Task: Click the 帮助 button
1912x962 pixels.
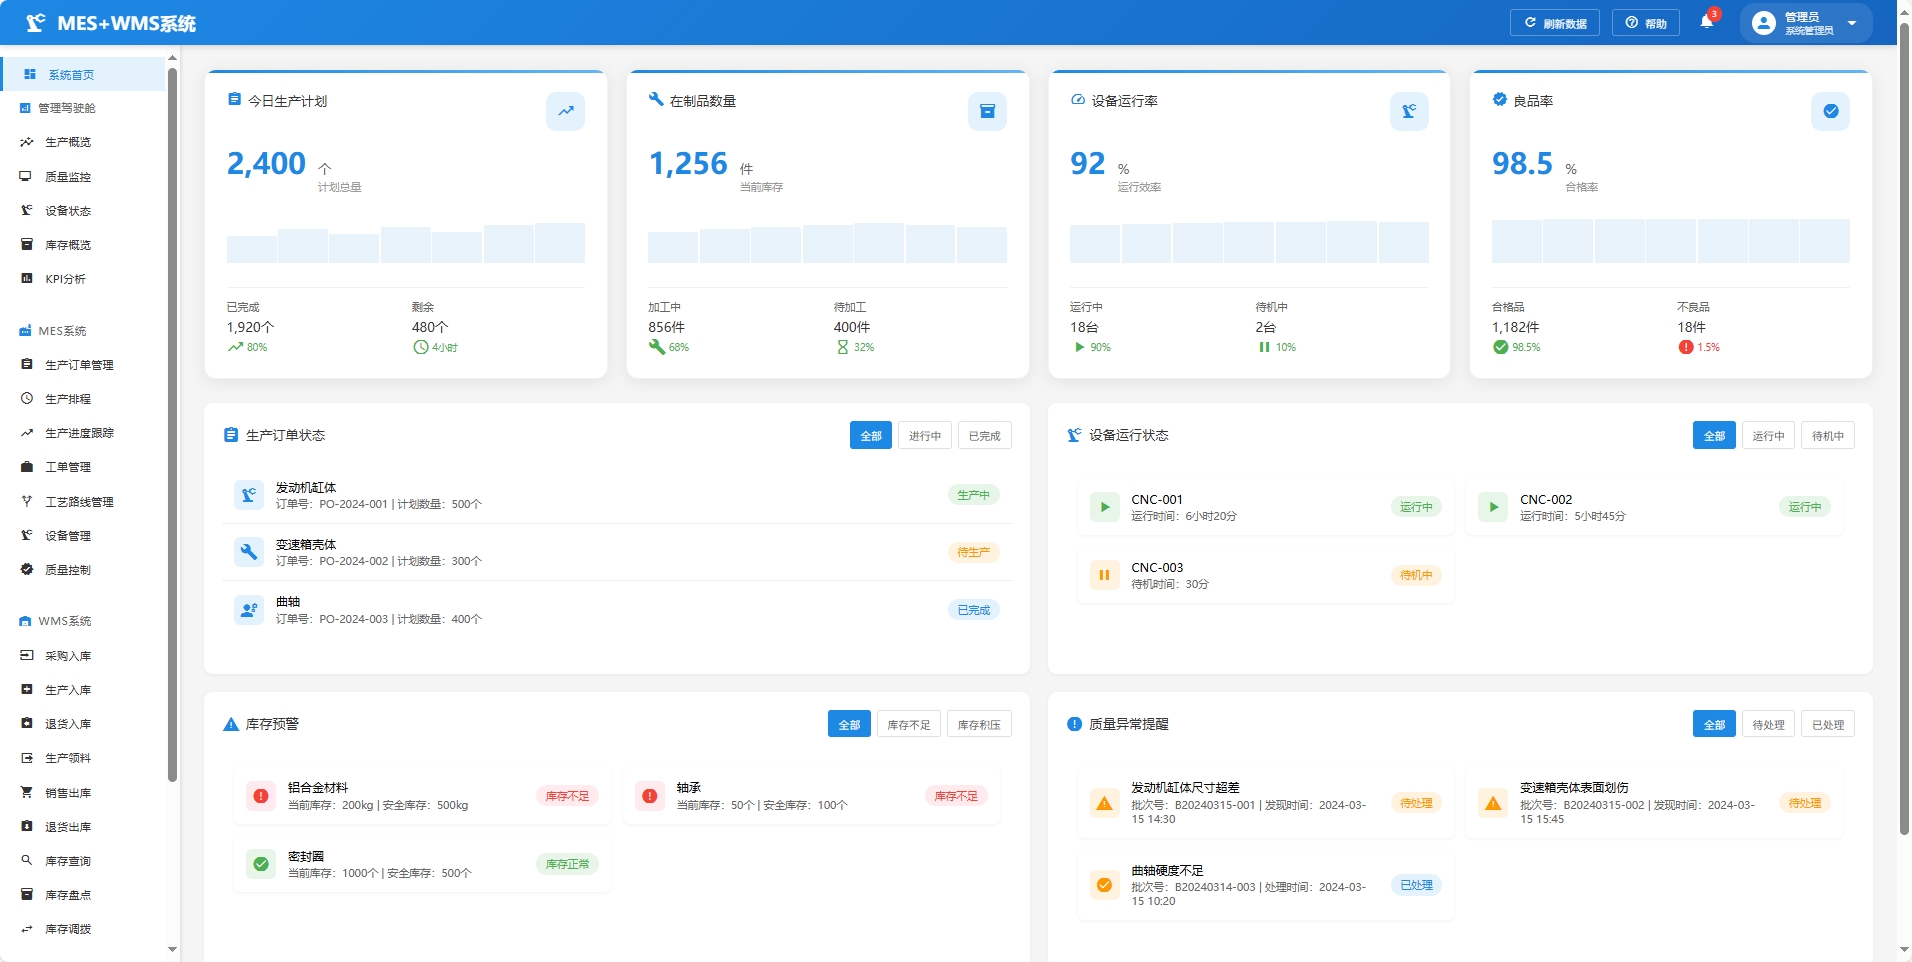Action: pos(1645,23)
